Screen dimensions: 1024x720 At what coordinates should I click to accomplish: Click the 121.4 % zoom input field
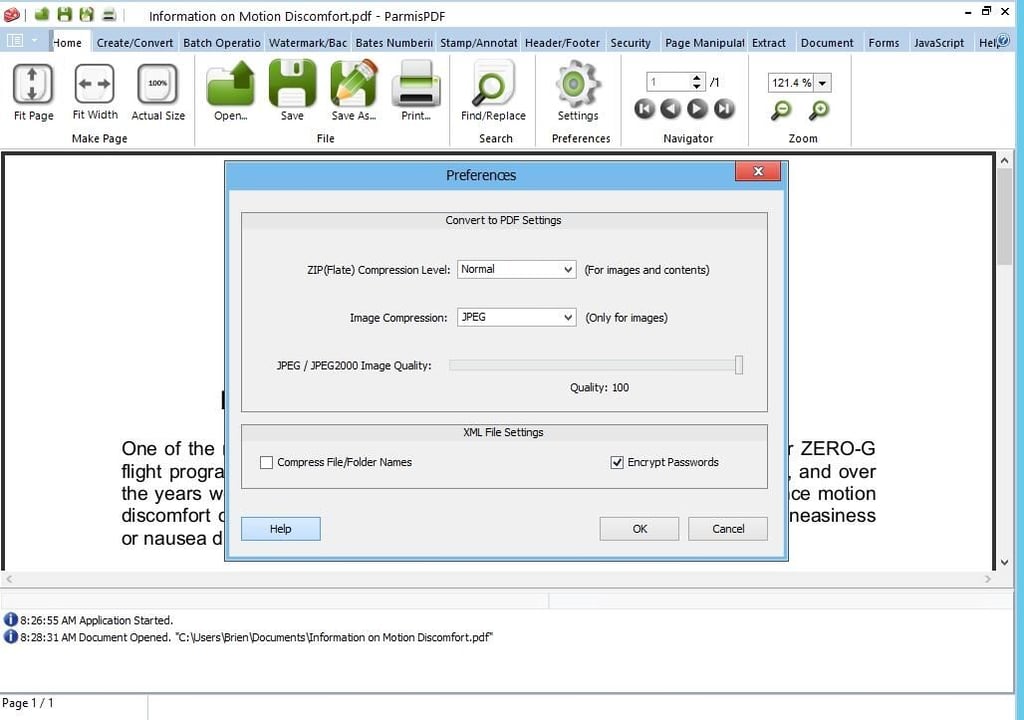point(791,83)
